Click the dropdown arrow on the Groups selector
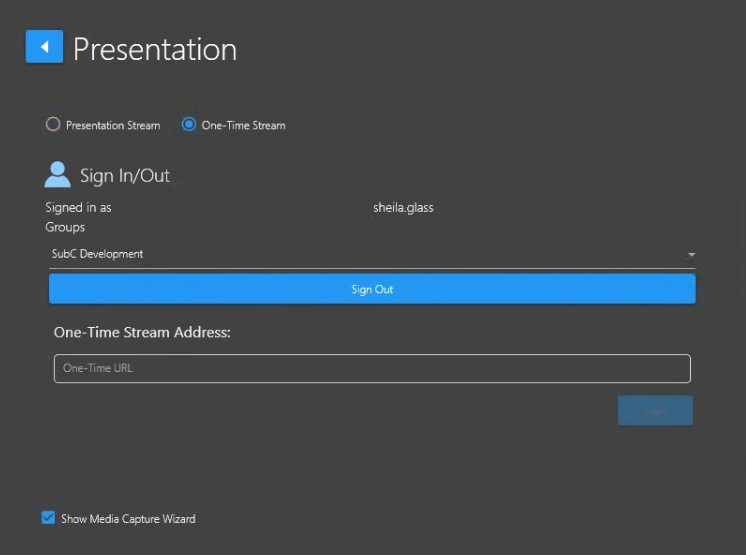 click(x=690, y=255)
